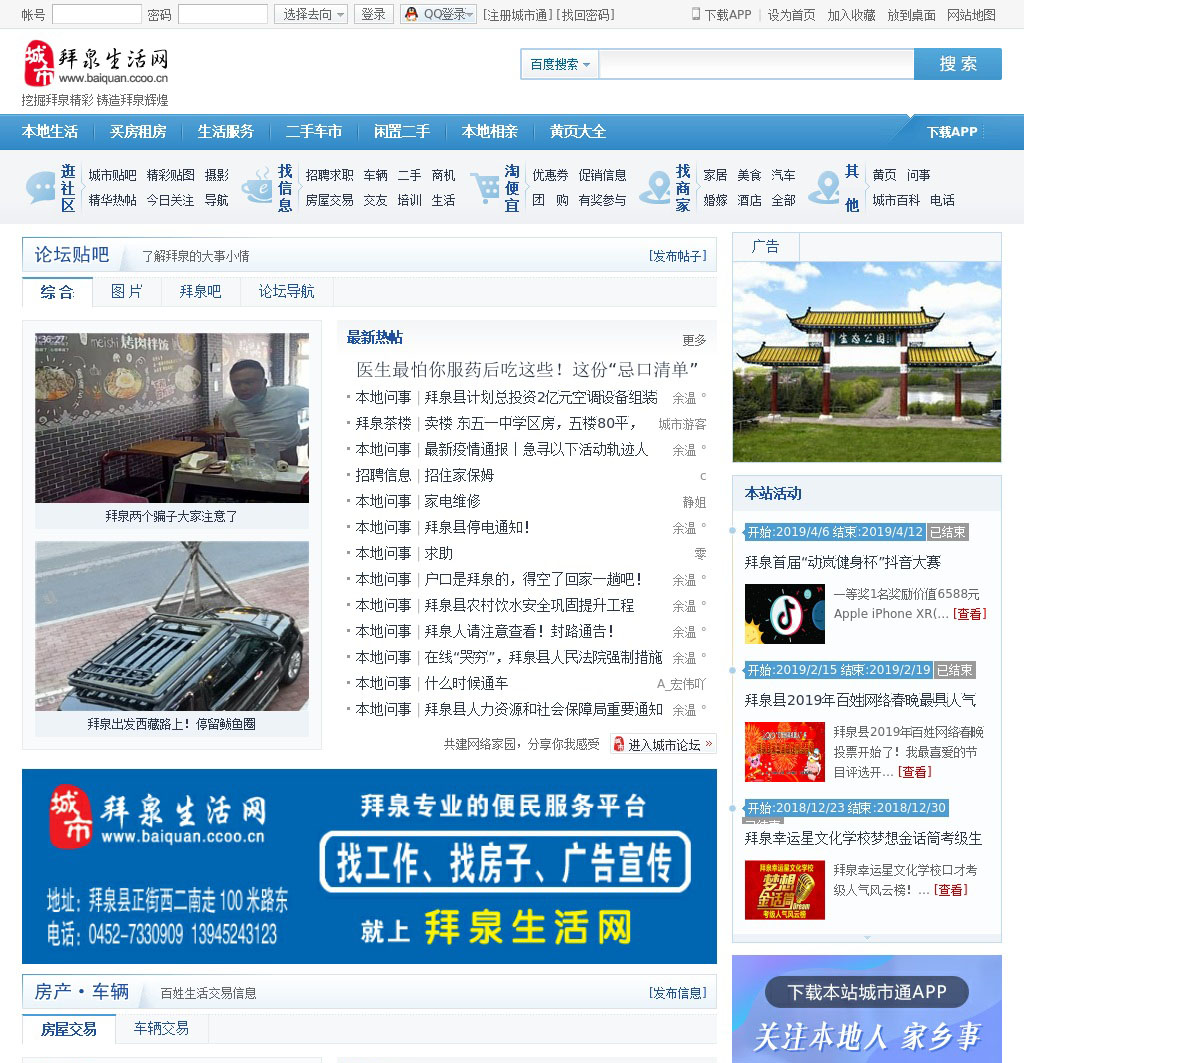
Task: Click the blue 搜索 button
Action: coord(958,64)
